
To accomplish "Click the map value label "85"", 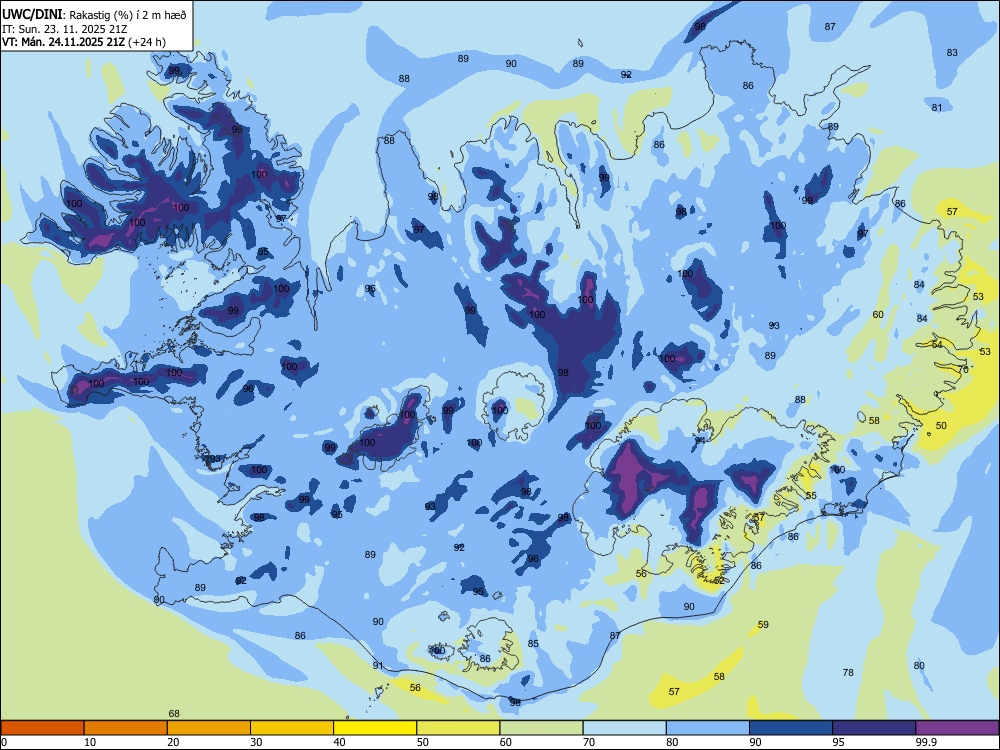I will tap(533, 643).
